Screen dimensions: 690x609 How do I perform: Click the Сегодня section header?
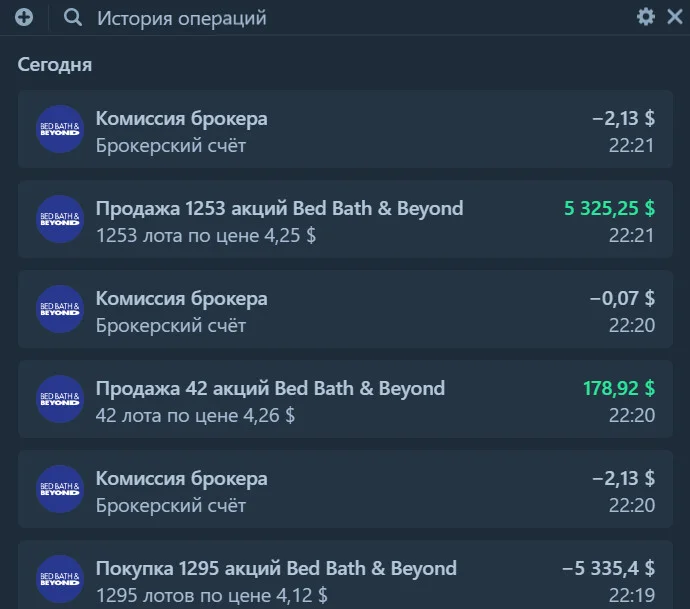coord(55,65)
